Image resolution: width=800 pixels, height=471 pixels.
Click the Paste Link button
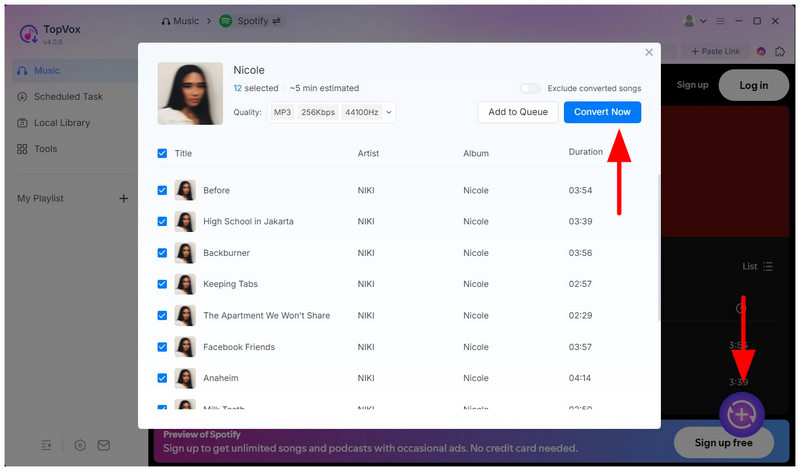click(715, 51)
